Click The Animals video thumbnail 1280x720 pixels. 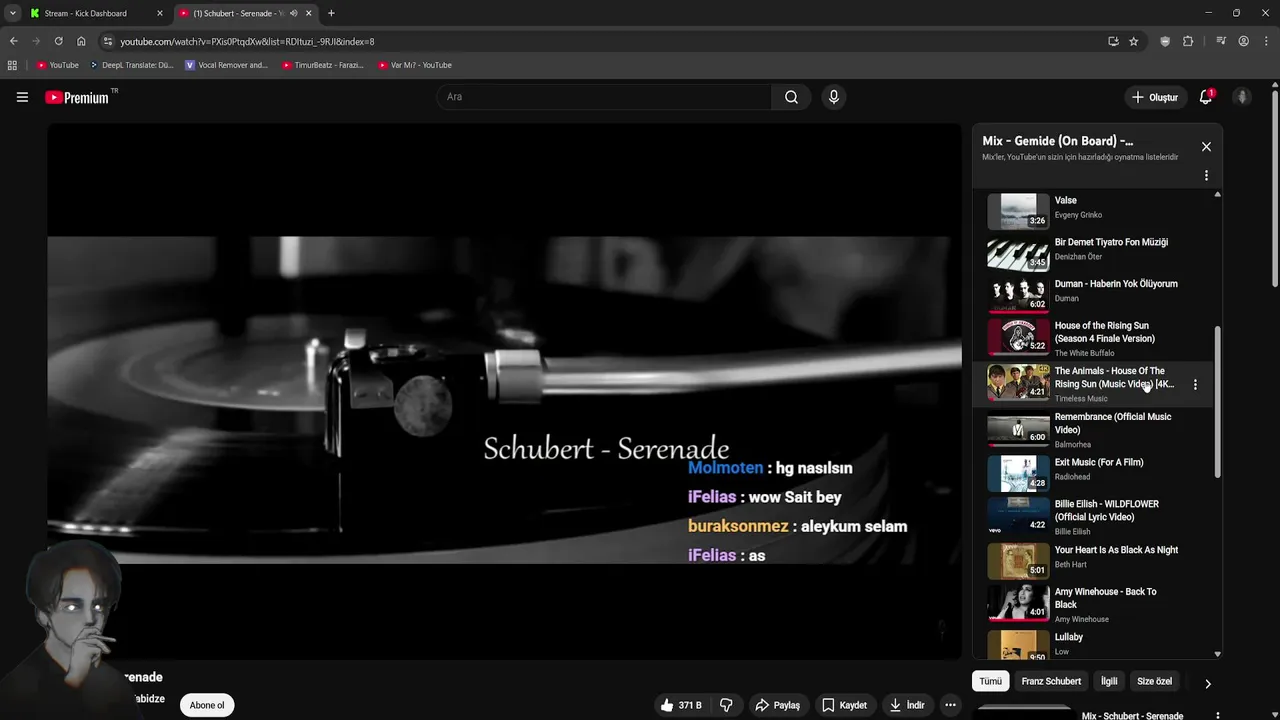coord(1018,382)
